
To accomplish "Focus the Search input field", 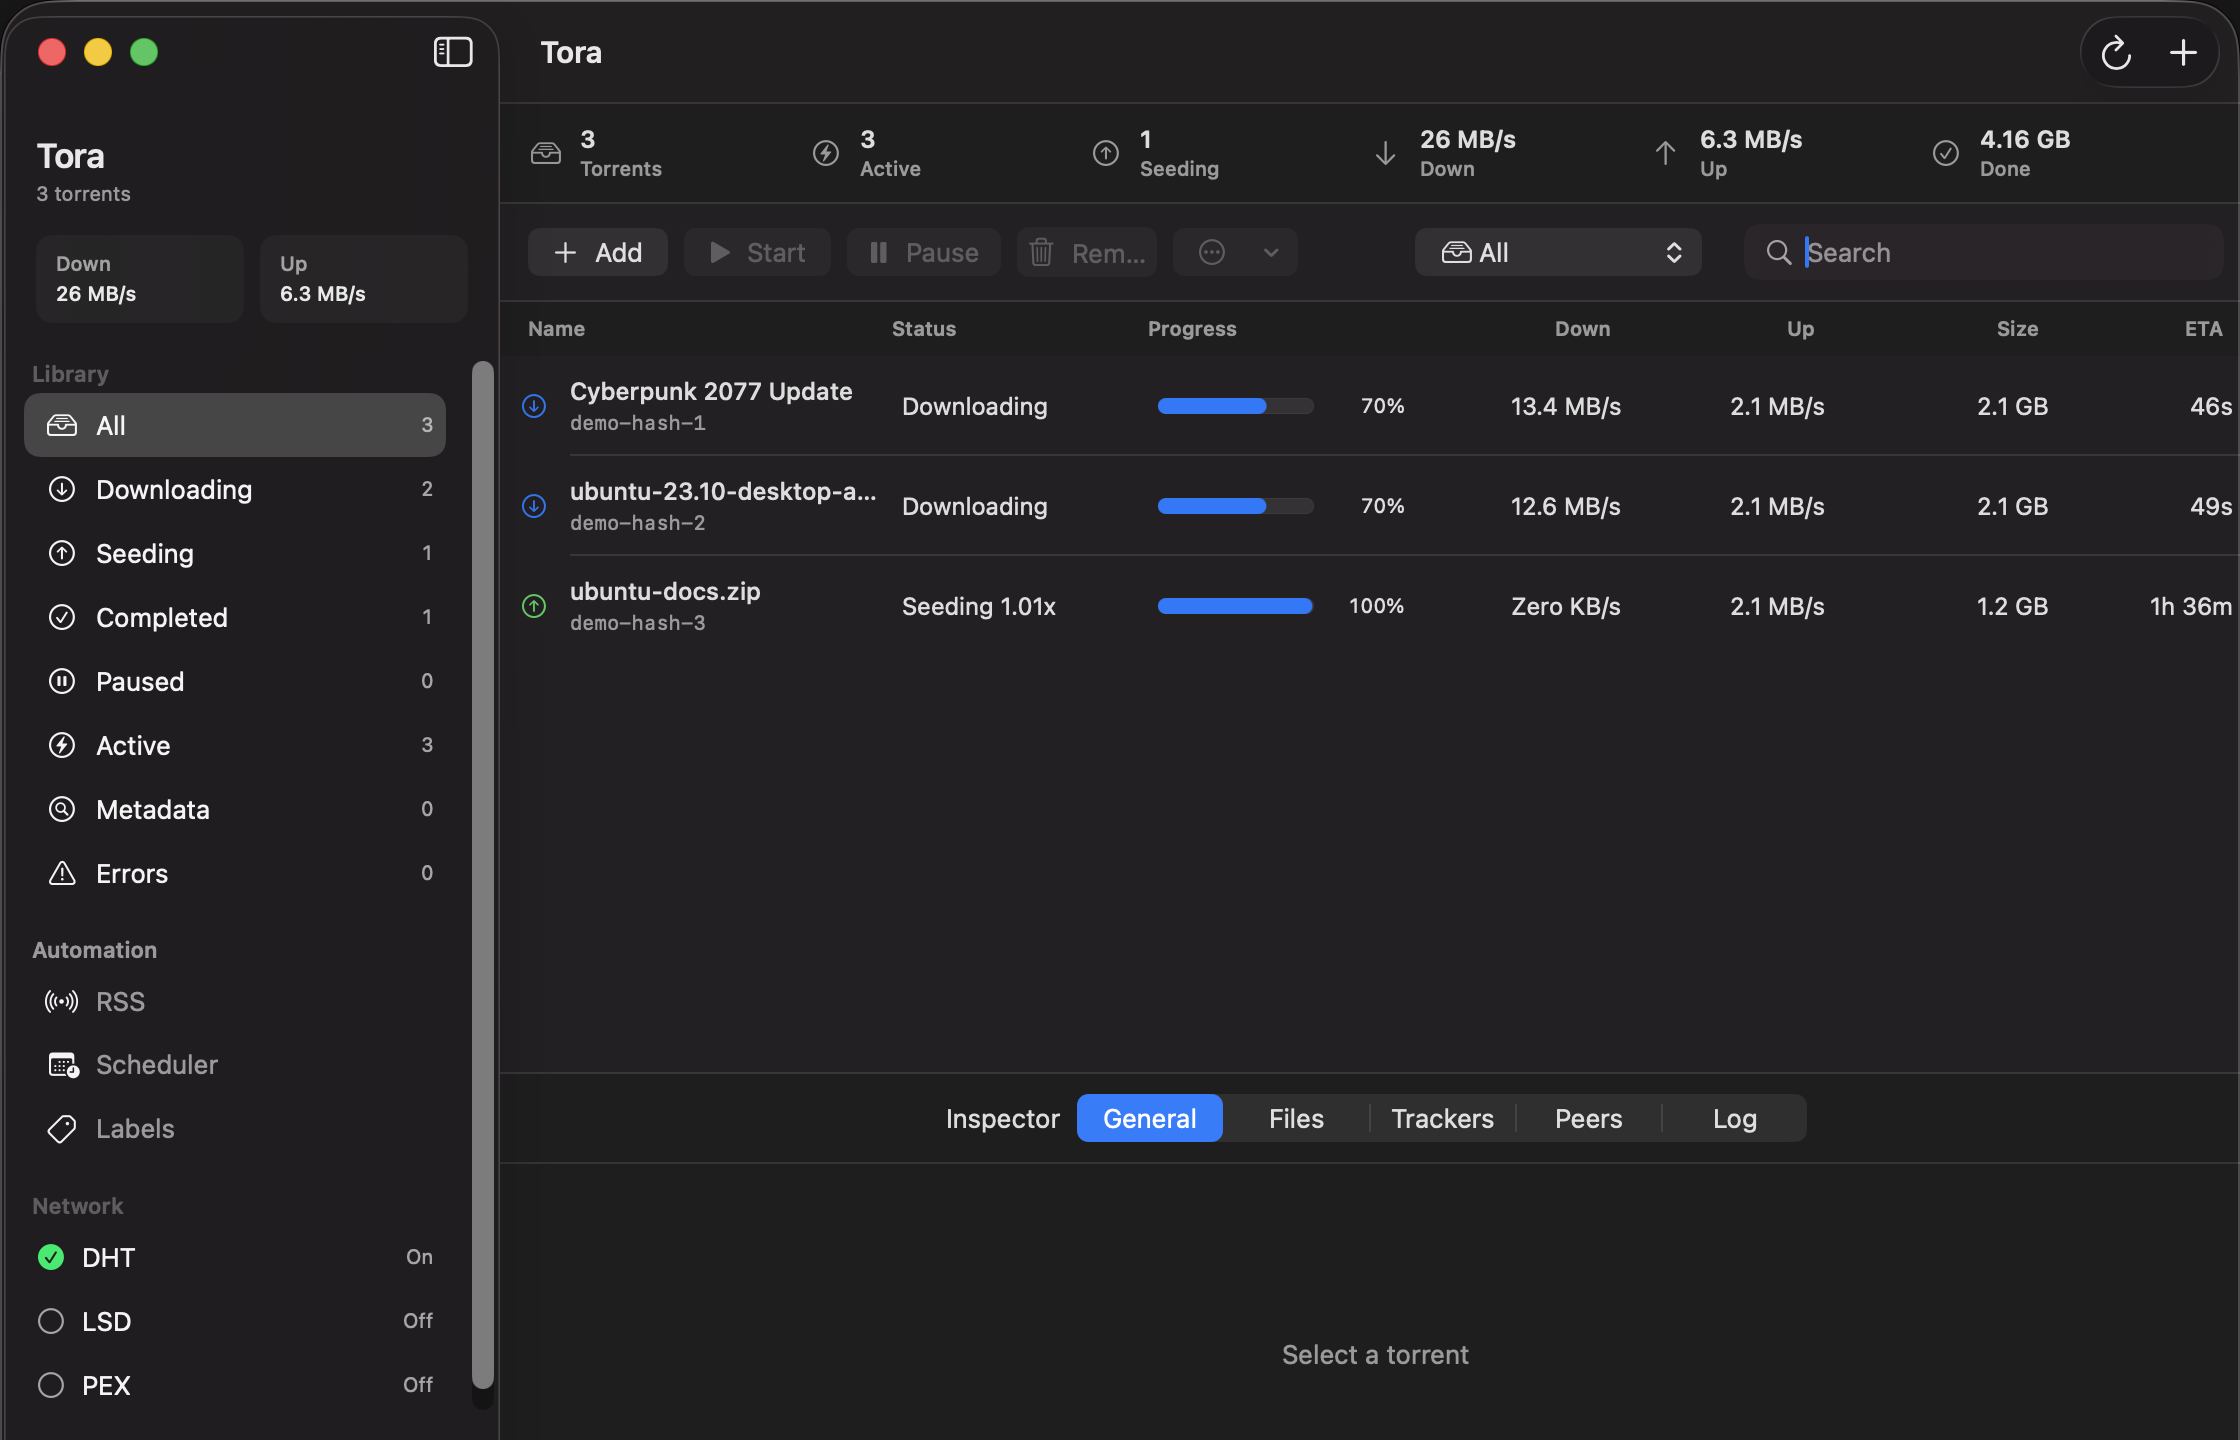I will (x=1983, y=252).
